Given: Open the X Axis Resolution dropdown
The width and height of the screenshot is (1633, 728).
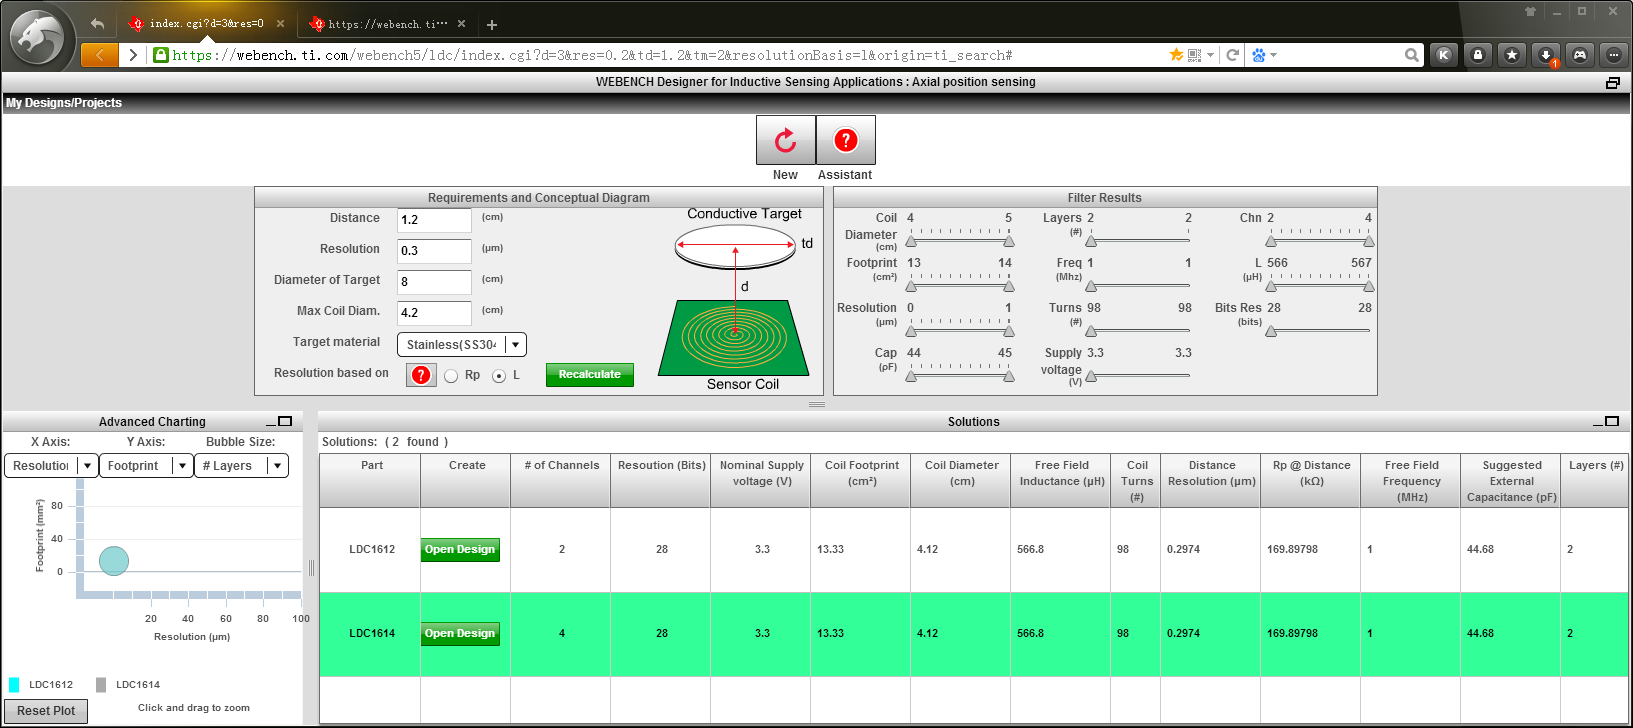Looking at the screenshot, I should pos(51,466).
